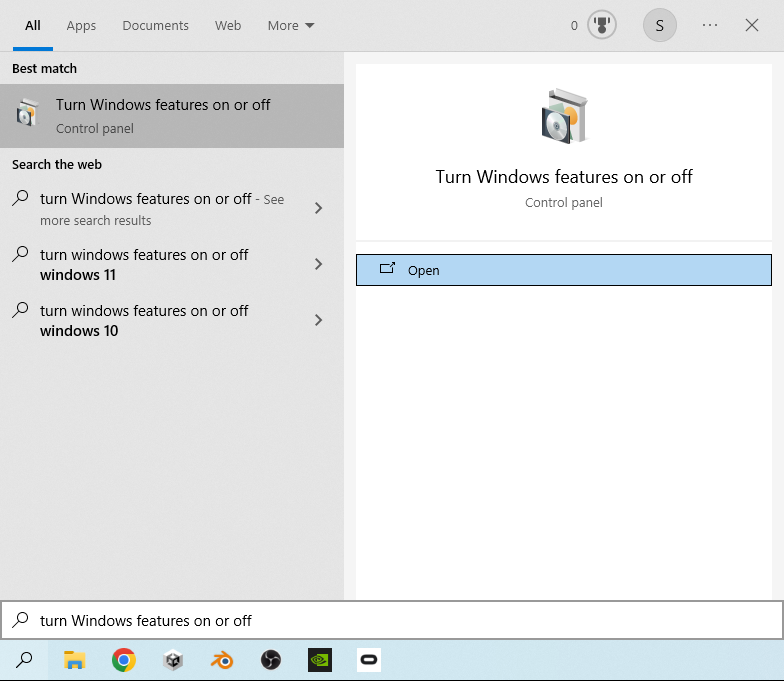The width and height of the screenshot is (784, 681).
Task: Select 'turn windows features on or off windows 10'
Action: click(x=172, y=320)
